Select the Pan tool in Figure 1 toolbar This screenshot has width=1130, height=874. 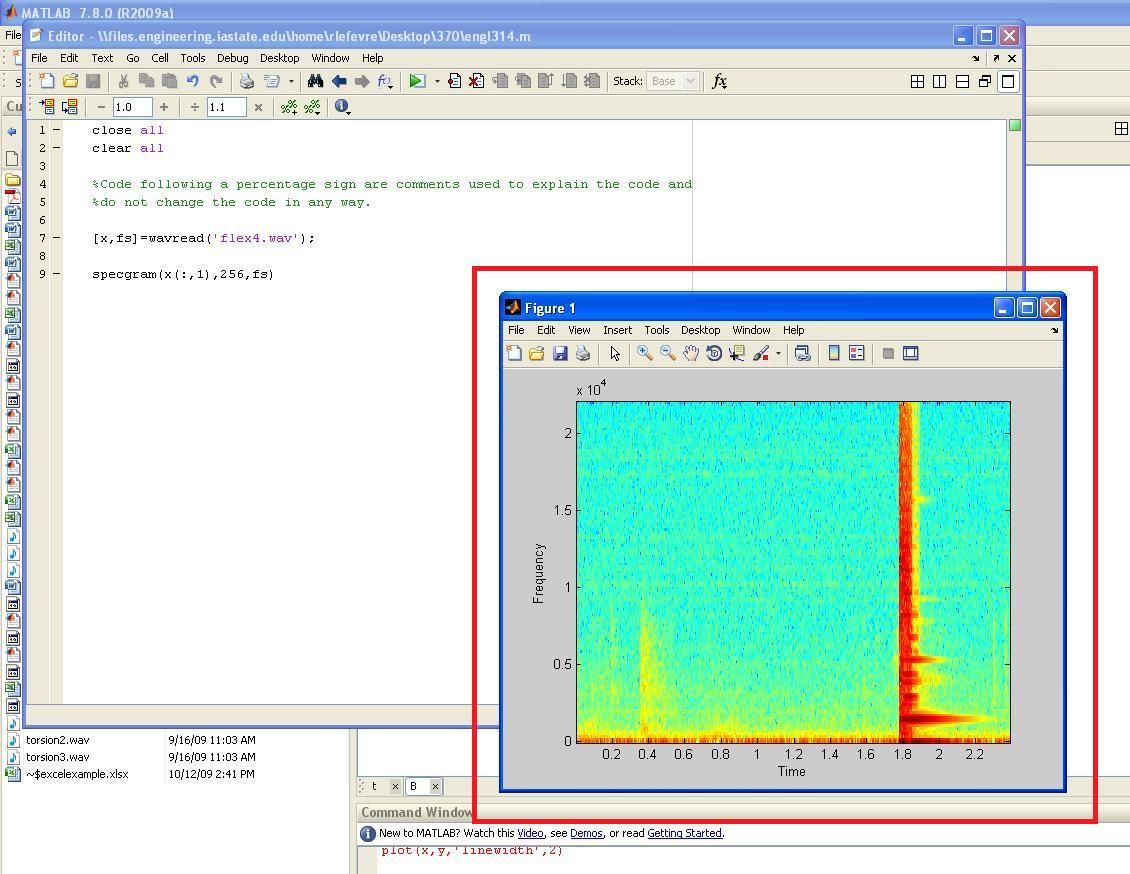tap(690, 352)
